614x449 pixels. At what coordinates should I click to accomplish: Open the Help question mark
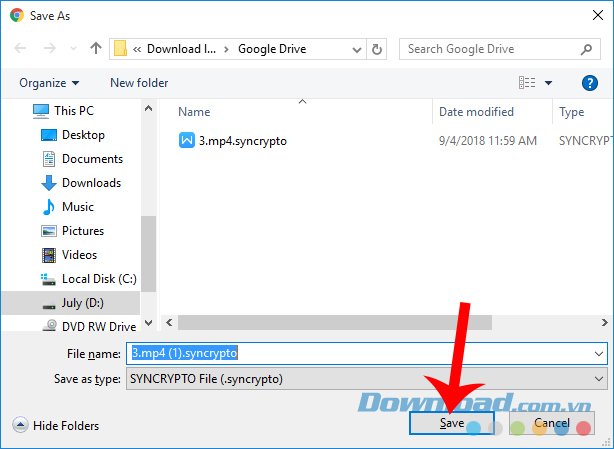point(589,83)
